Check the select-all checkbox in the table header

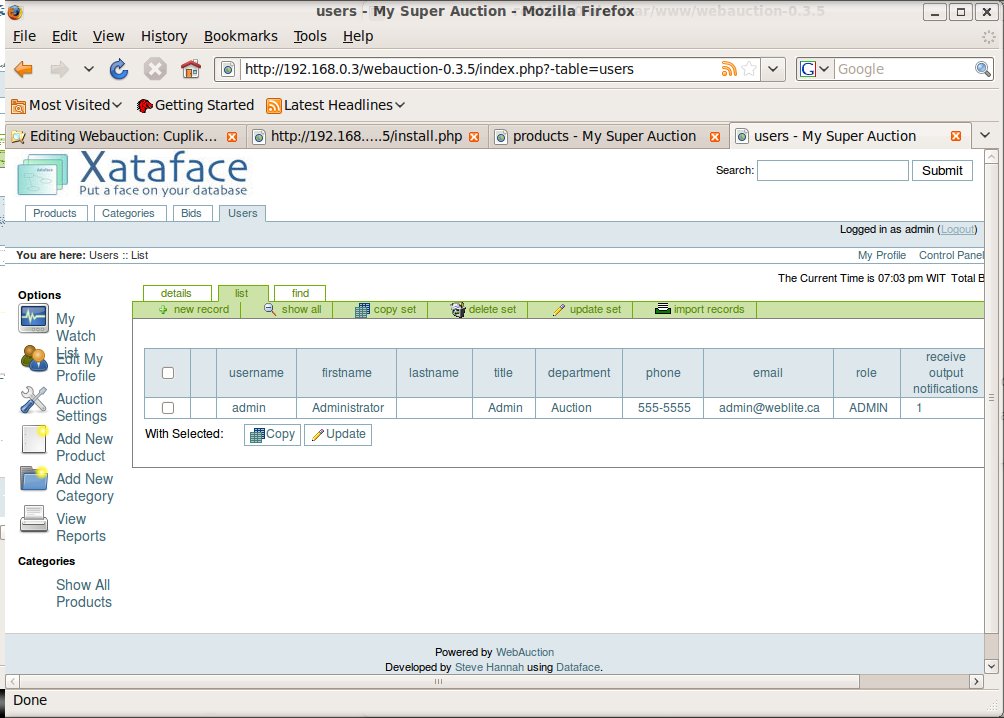pos(168,373)
